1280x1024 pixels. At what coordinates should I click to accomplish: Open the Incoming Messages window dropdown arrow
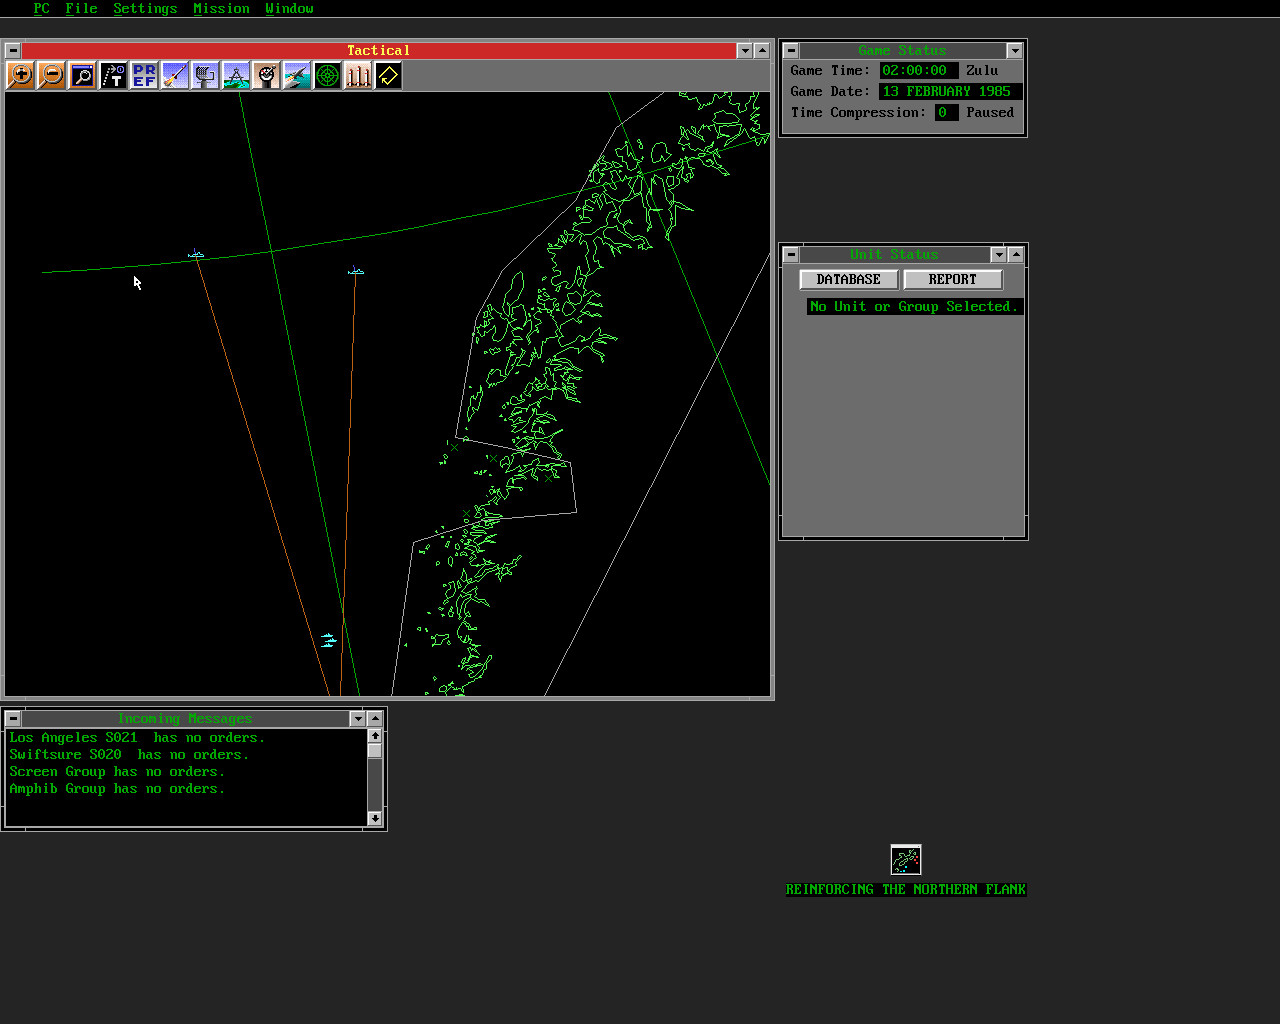click(357, 719)
